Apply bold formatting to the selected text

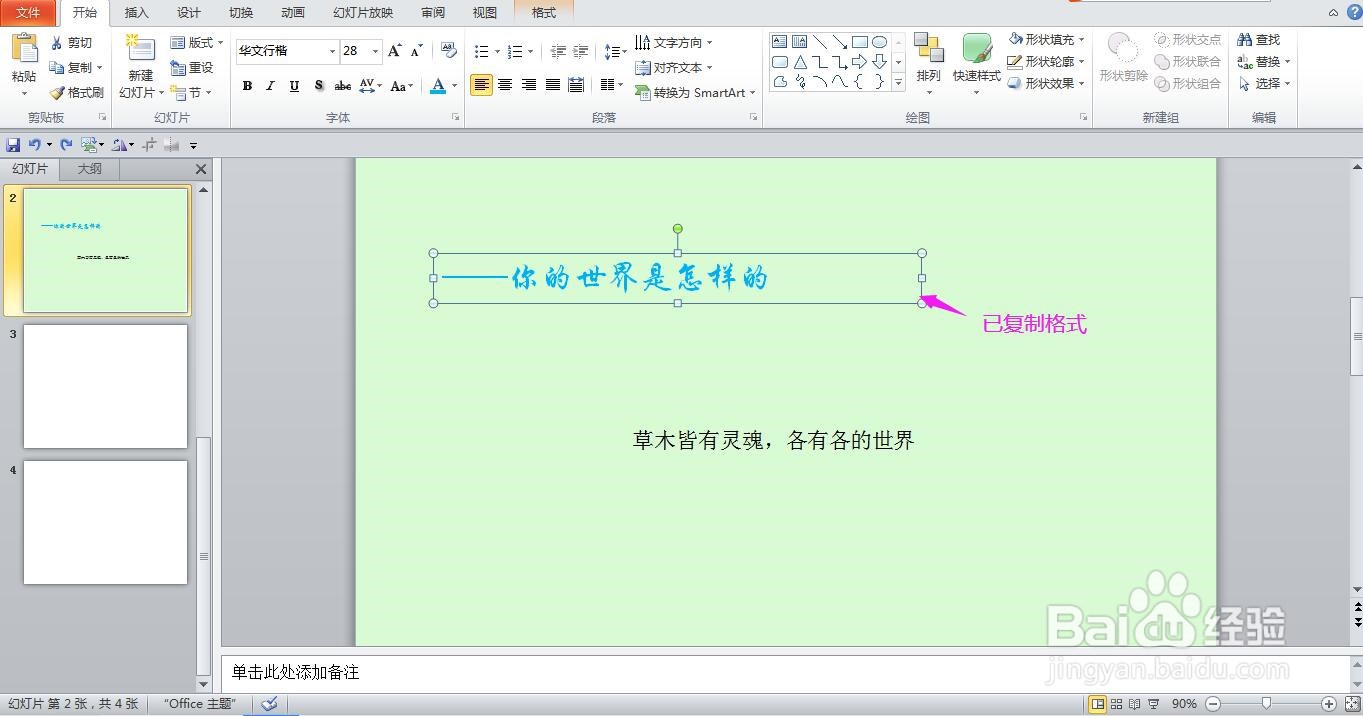click(x=247, y=86)
